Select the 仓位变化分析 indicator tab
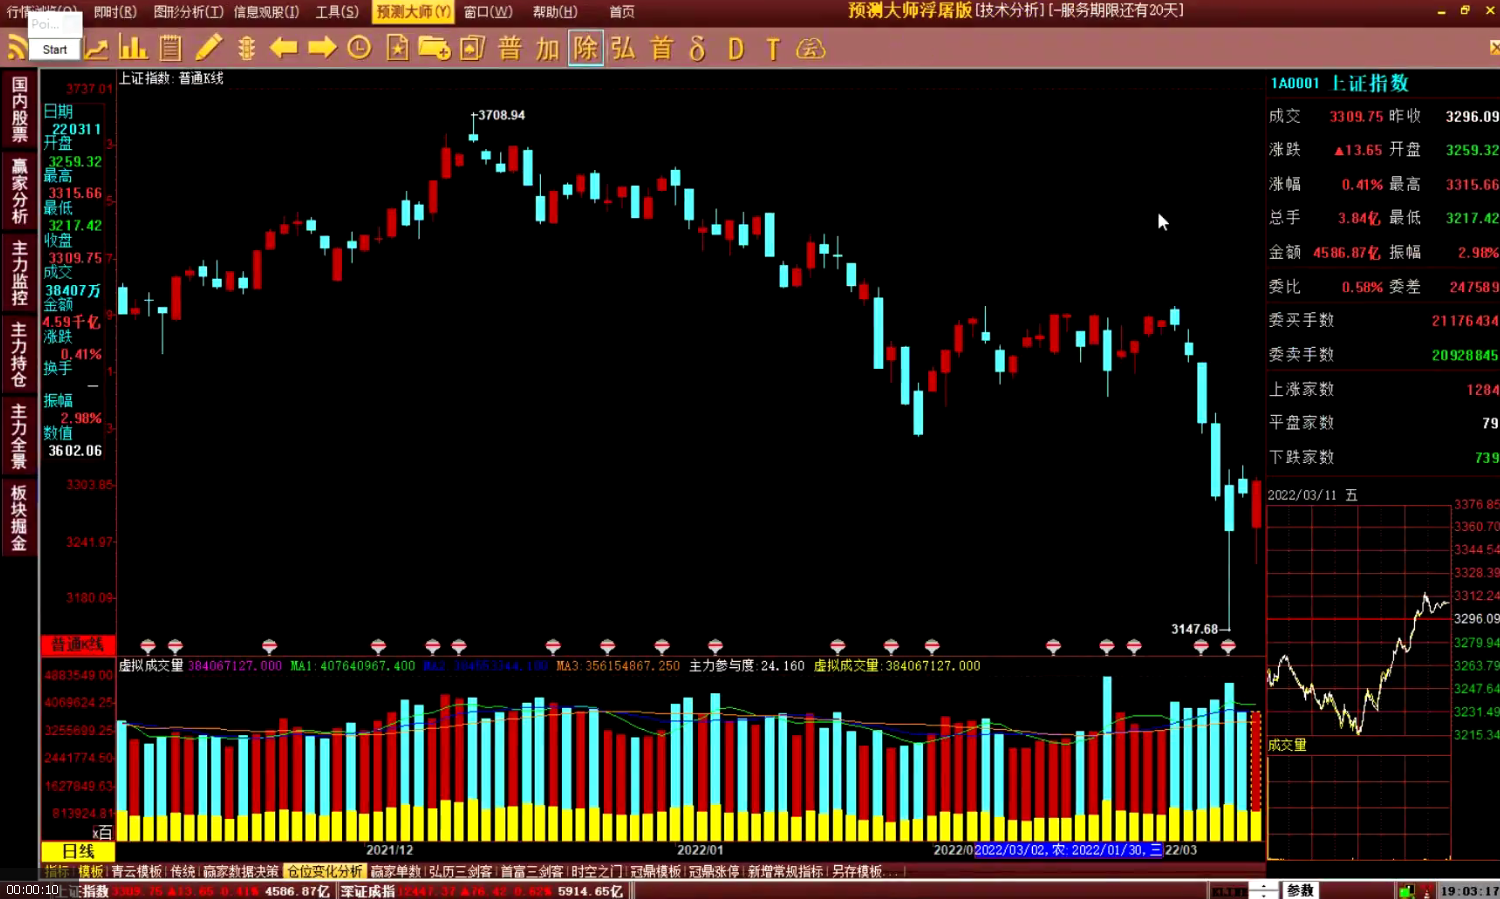Screen dimensions: 1500x899 (325, 871)
